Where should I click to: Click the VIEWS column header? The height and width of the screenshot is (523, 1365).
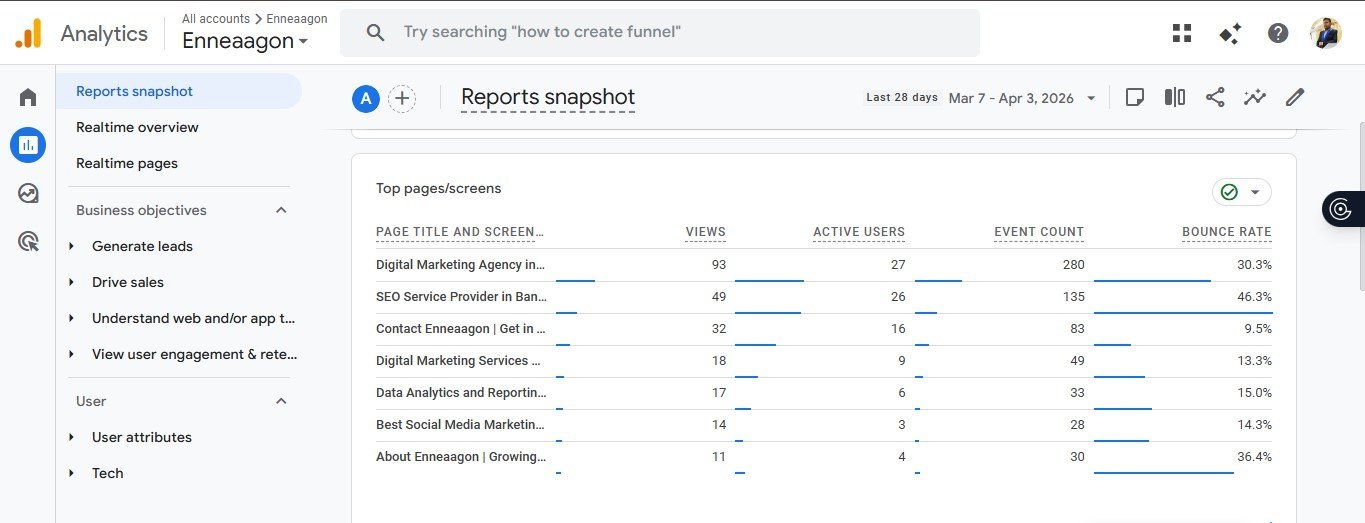[706, 232]
